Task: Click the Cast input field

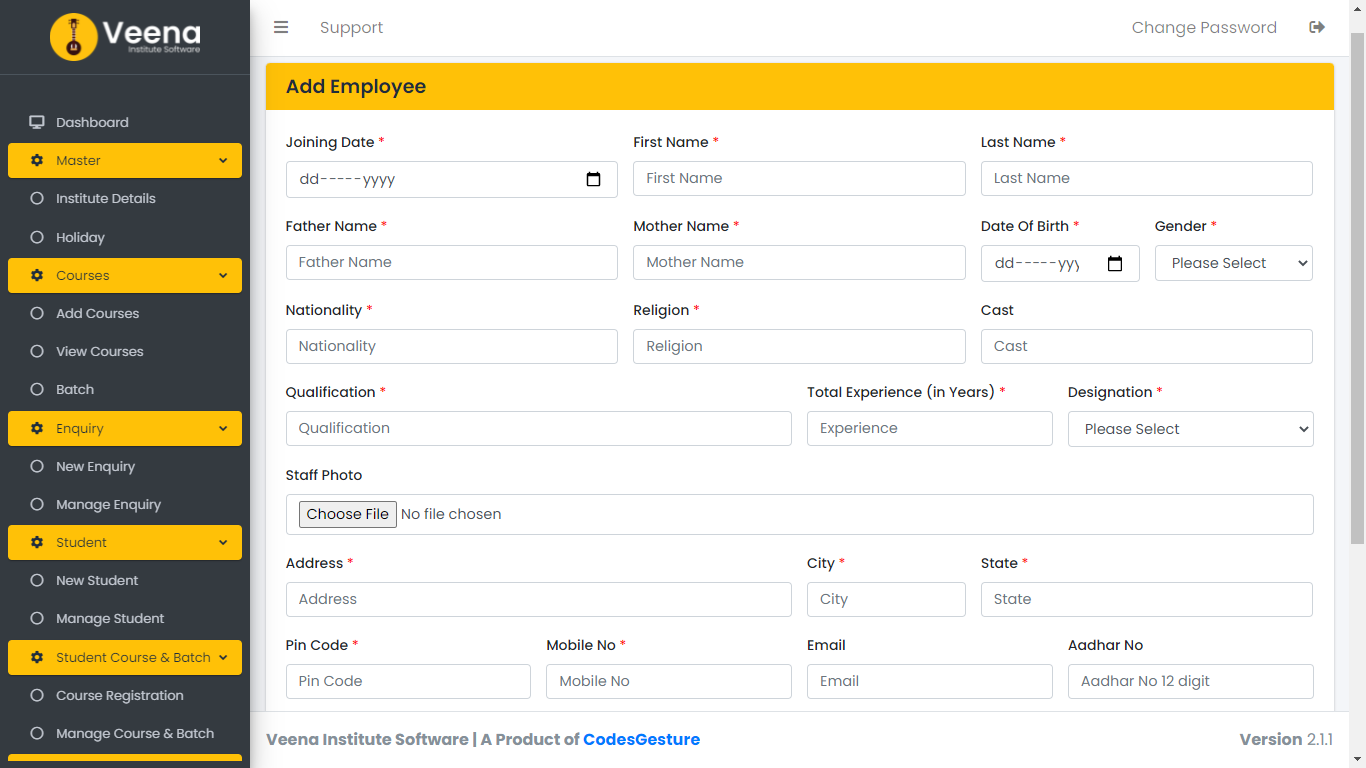Action: pyautogui.click(x=1146, y=346)
